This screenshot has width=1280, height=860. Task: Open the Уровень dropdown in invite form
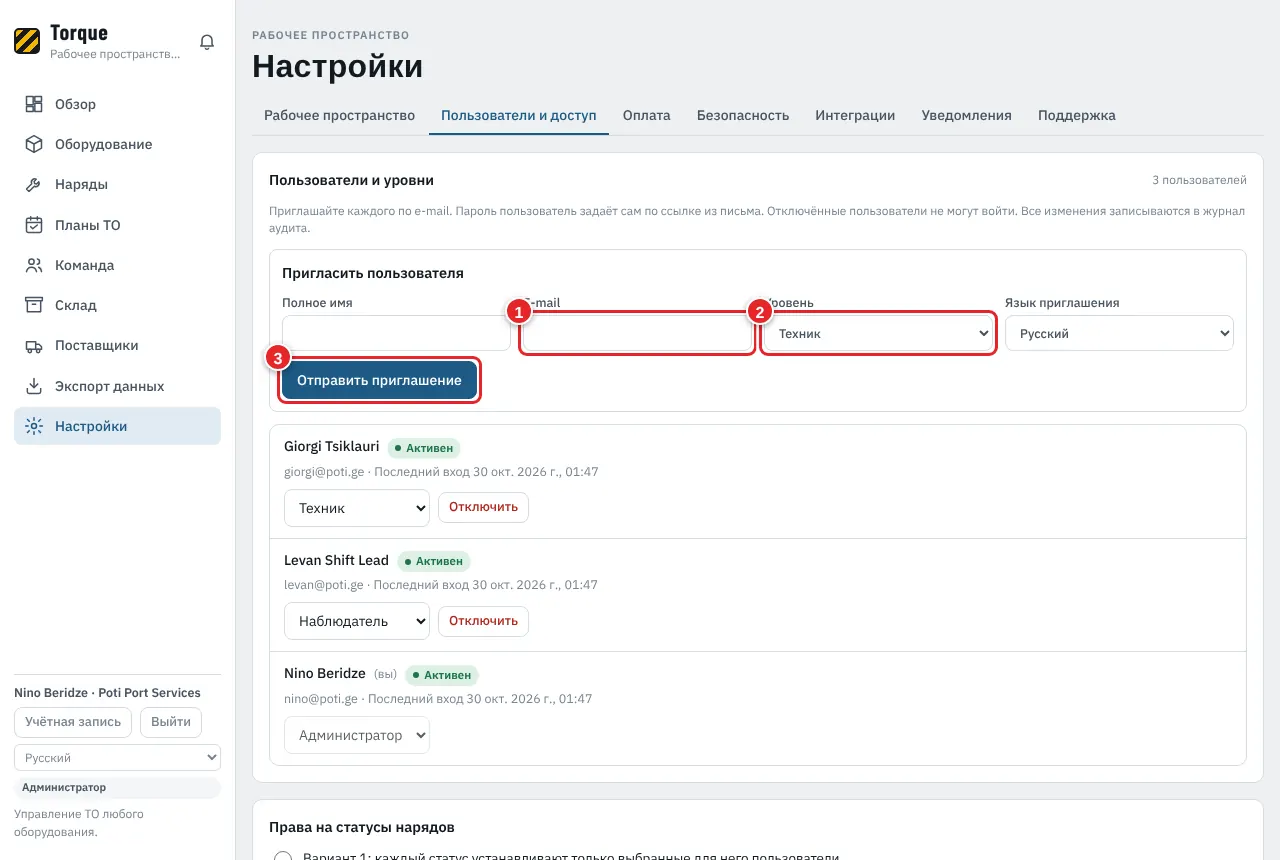(878, 333)
